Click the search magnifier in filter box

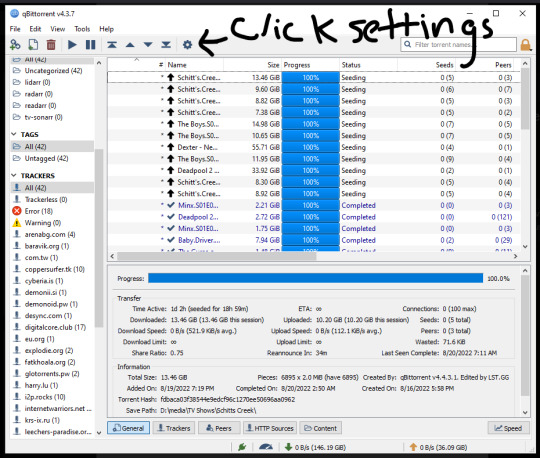tap(408, 44)
